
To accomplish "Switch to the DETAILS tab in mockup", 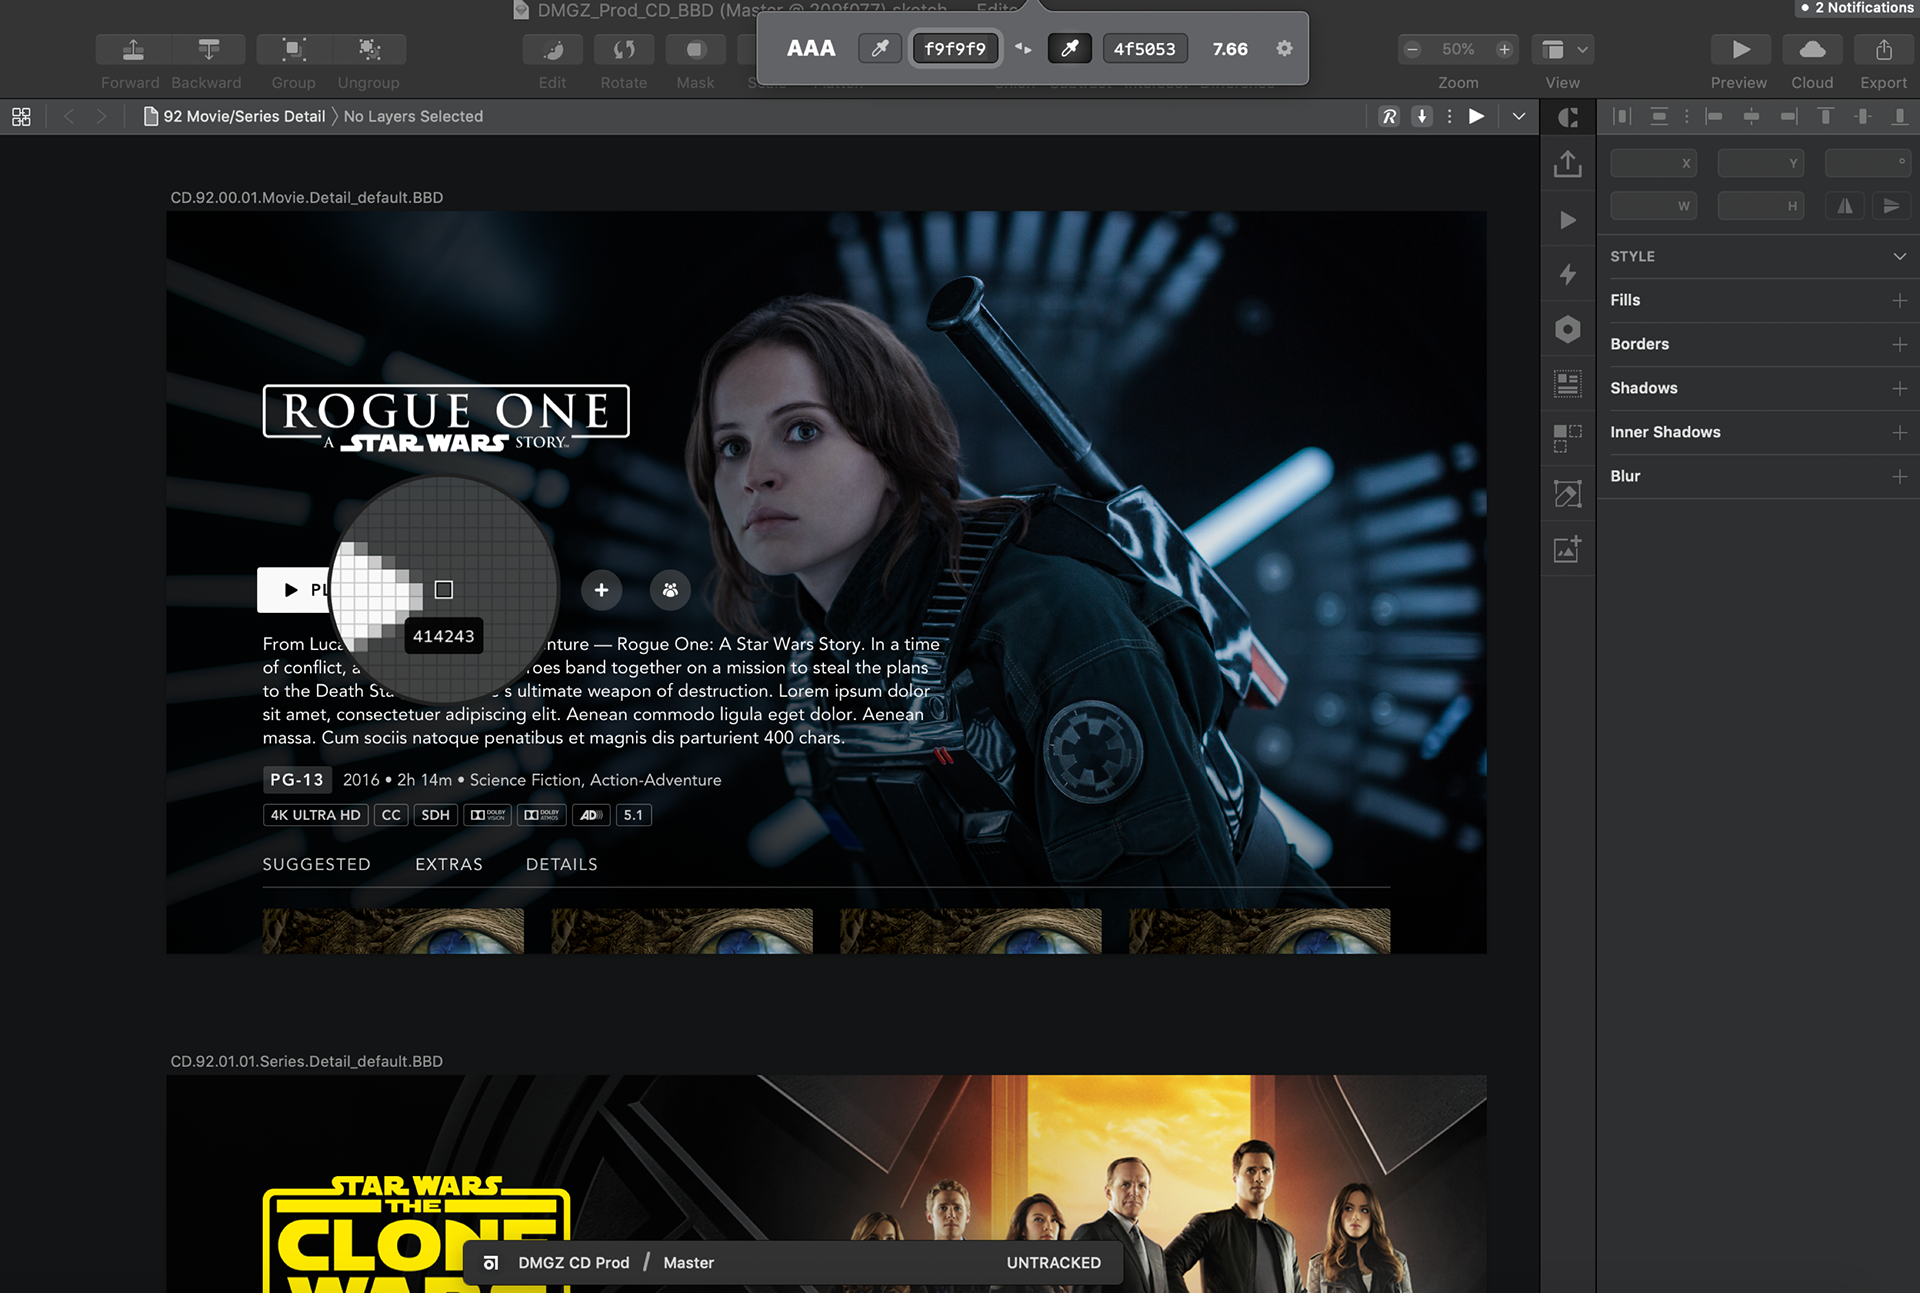I will pyautogui.click(x=562, y=864).
